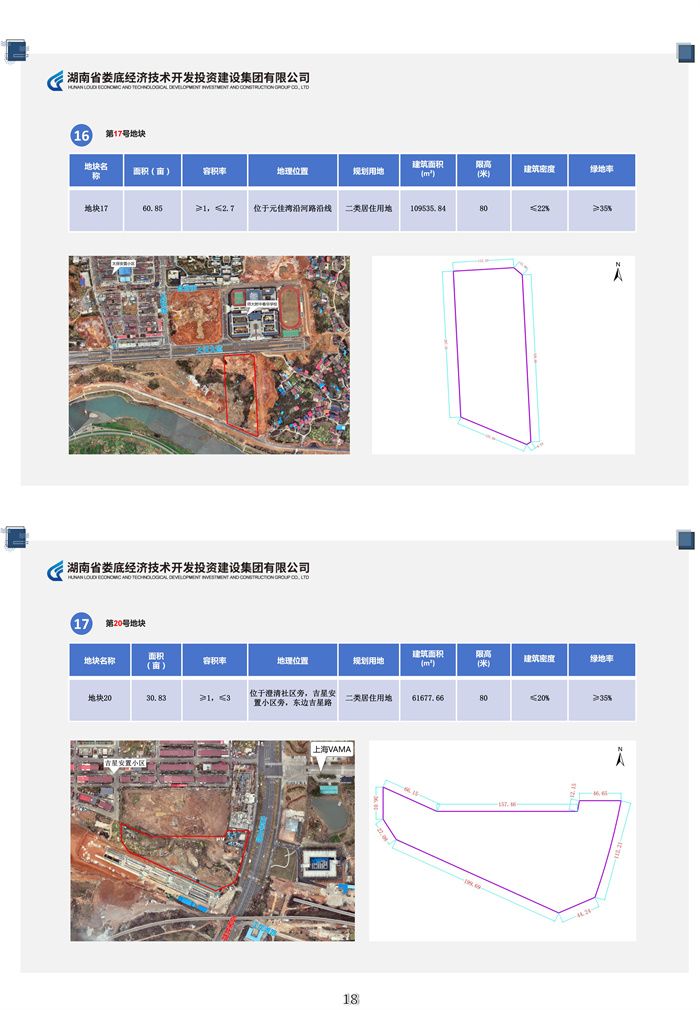
Task: Click the blue number 17 badge
Action: pyautogui.click(x=81, y=624)
